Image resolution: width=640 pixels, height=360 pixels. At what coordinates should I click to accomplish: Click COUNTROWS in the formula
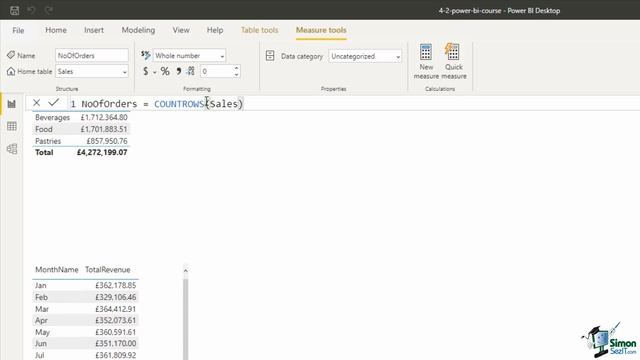click(x=179, y=104)
